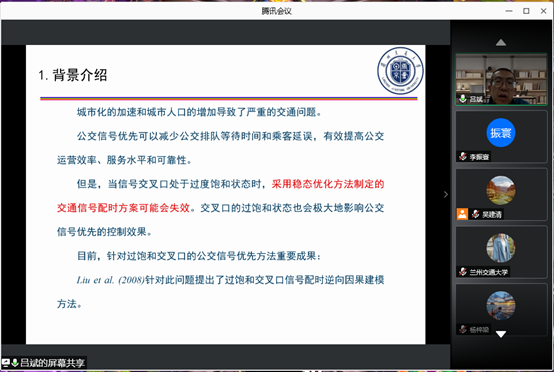Click the screen icon in the screen-share label
Screen dimensions: 554x372
(x=5, y=362)
